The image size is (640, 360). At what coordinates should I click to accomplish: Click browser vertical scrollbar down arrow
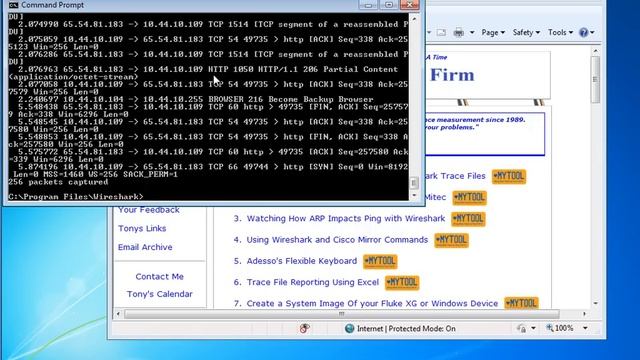pos(596,303)
